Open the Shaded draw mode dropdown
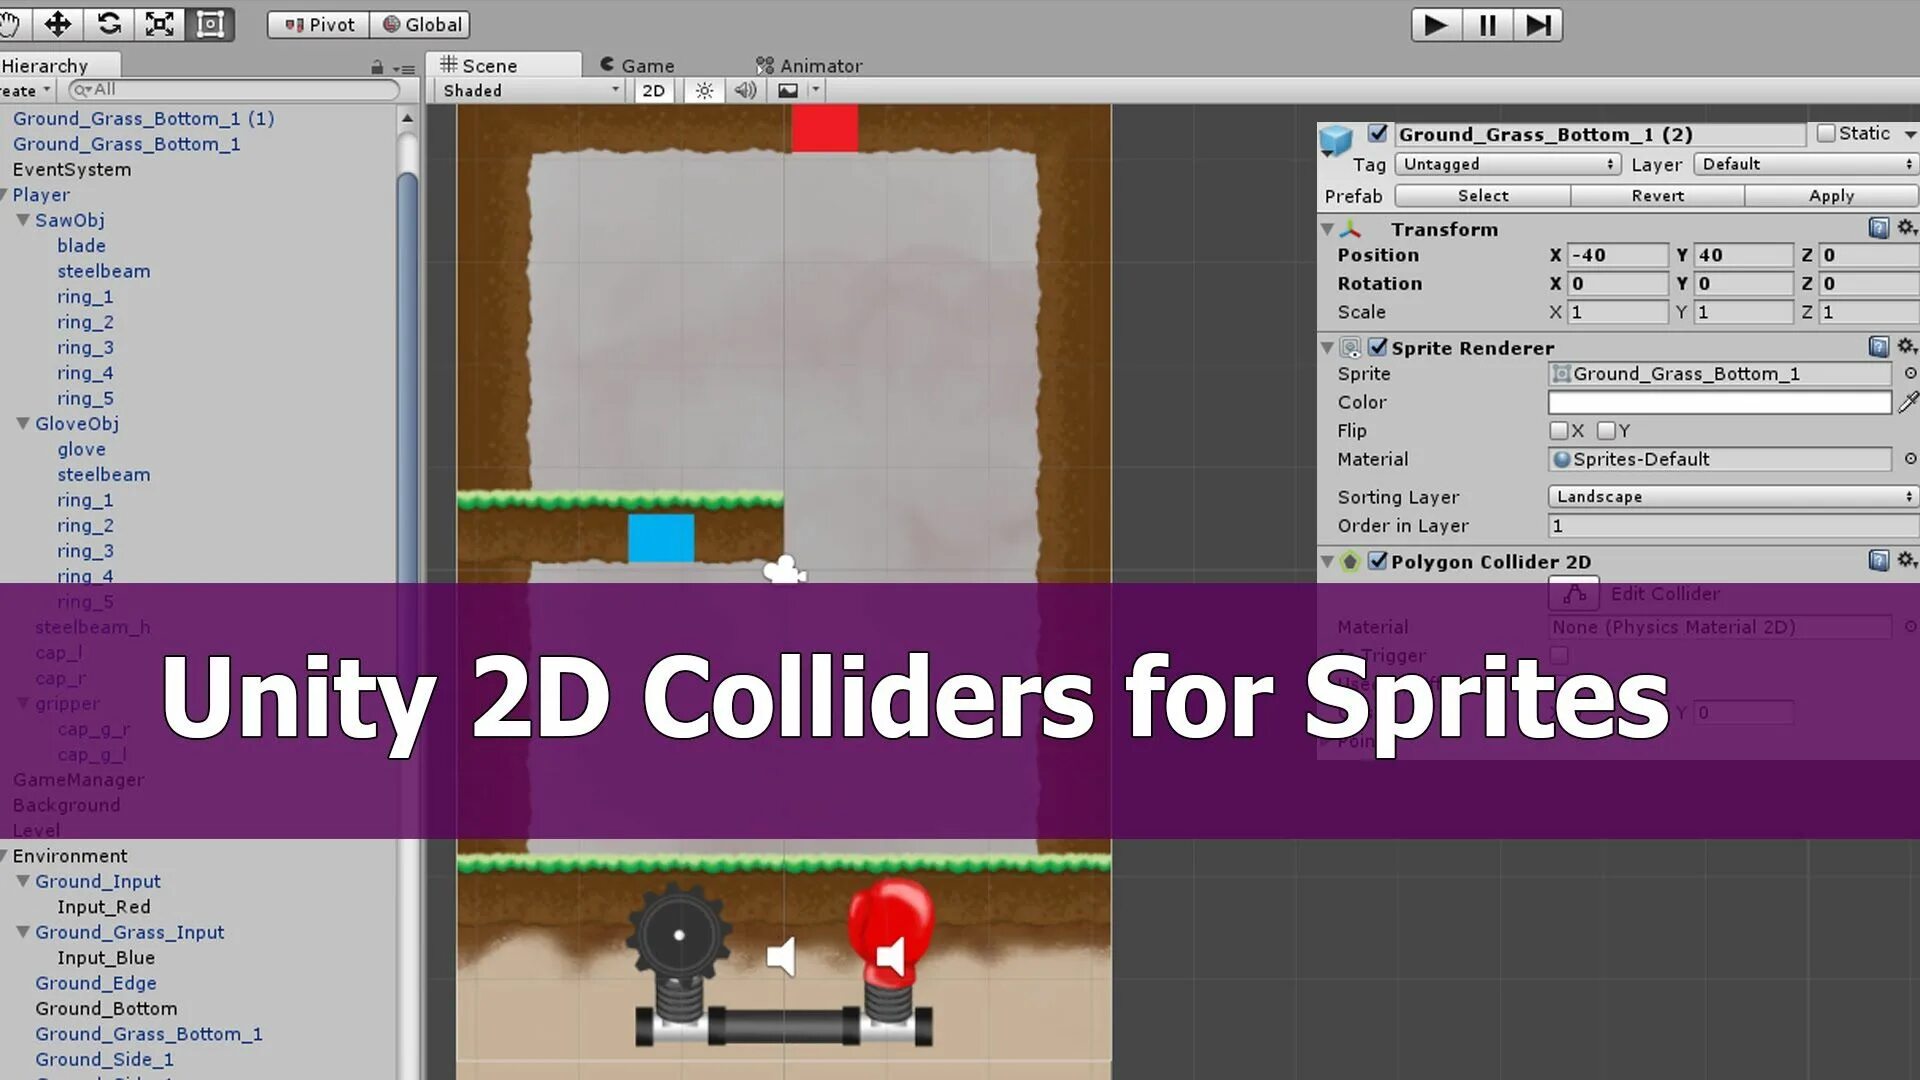 point(531,90)
